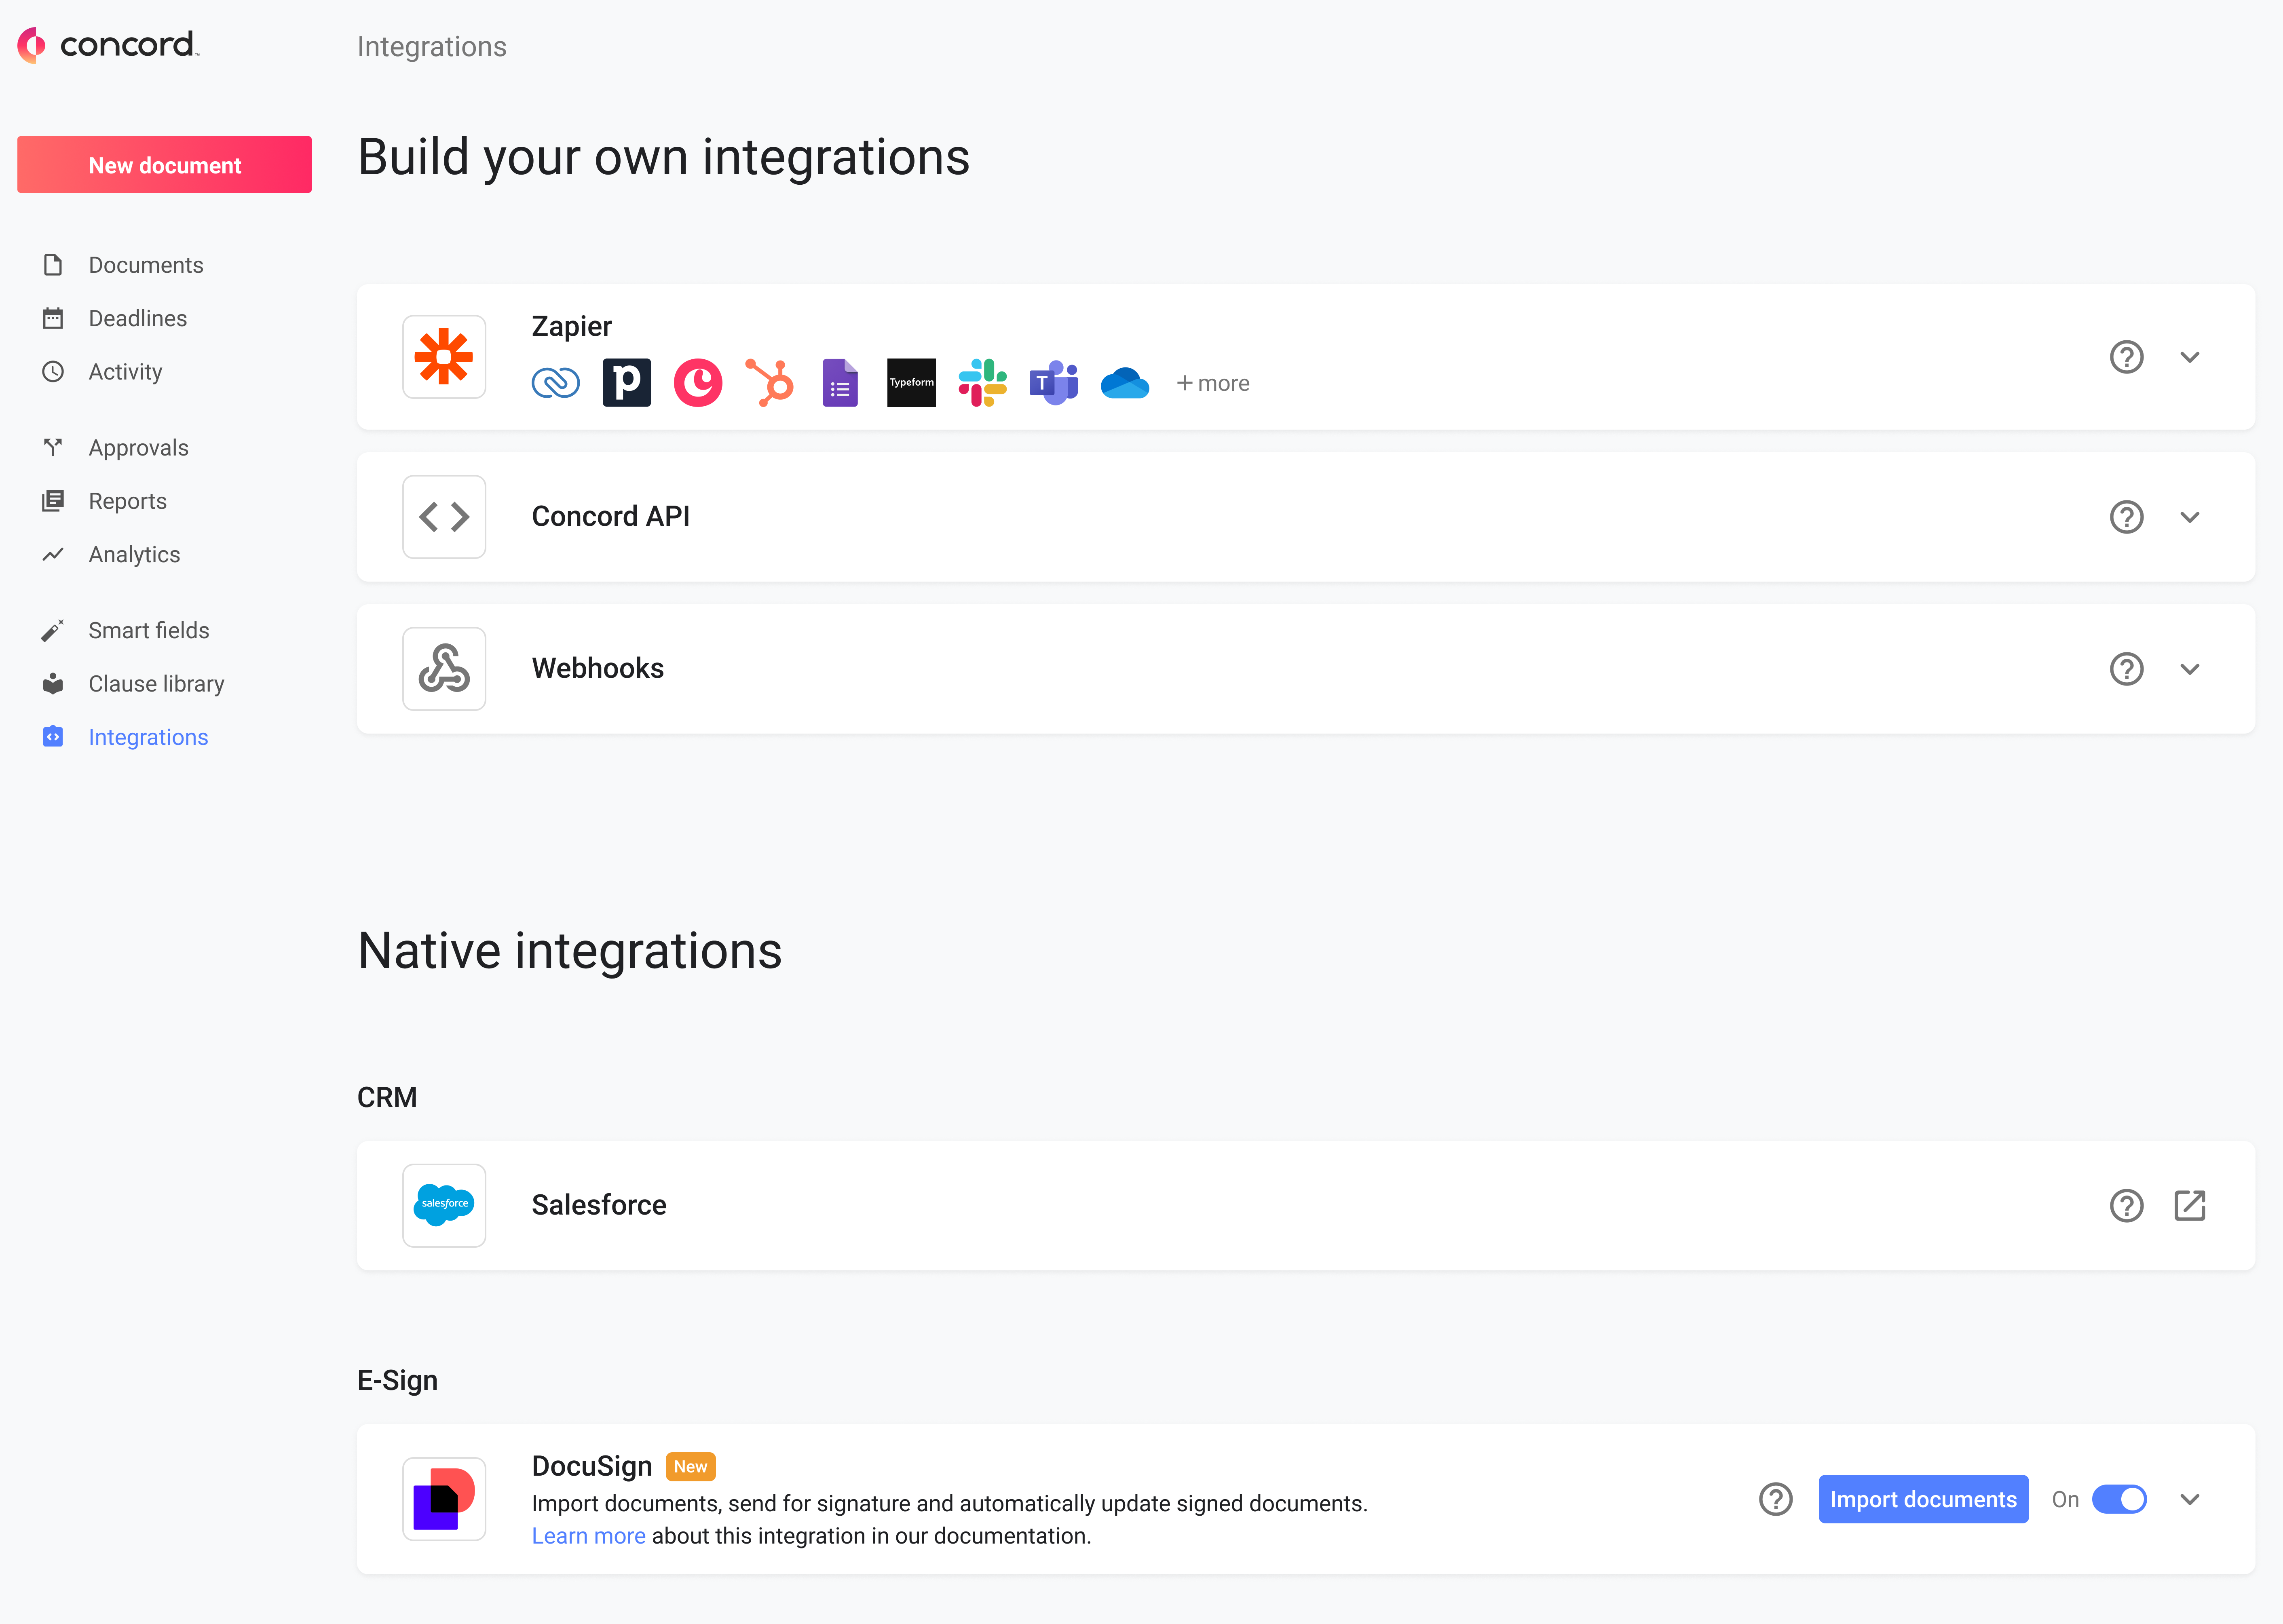Click the OneDrive icon in the Zapier row
This screenshot has height=1624, width=2283.
1124,382
